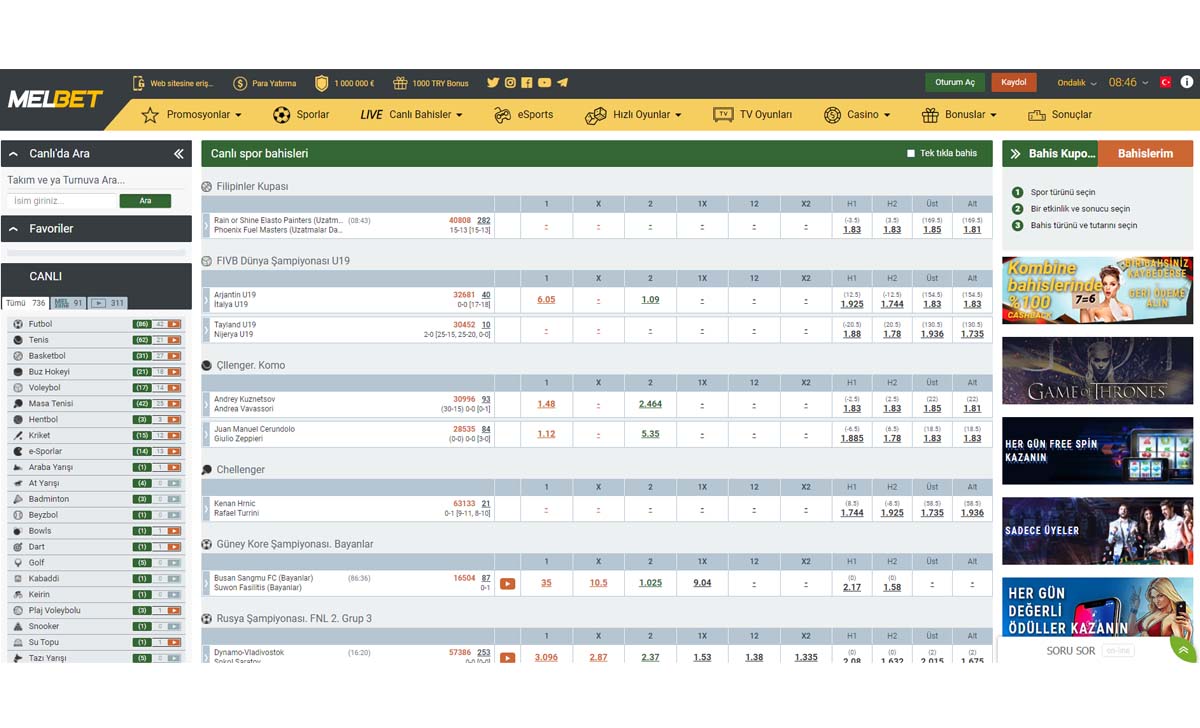Select odds 6.05 for Arjantin U19

(x=546, y=300)
